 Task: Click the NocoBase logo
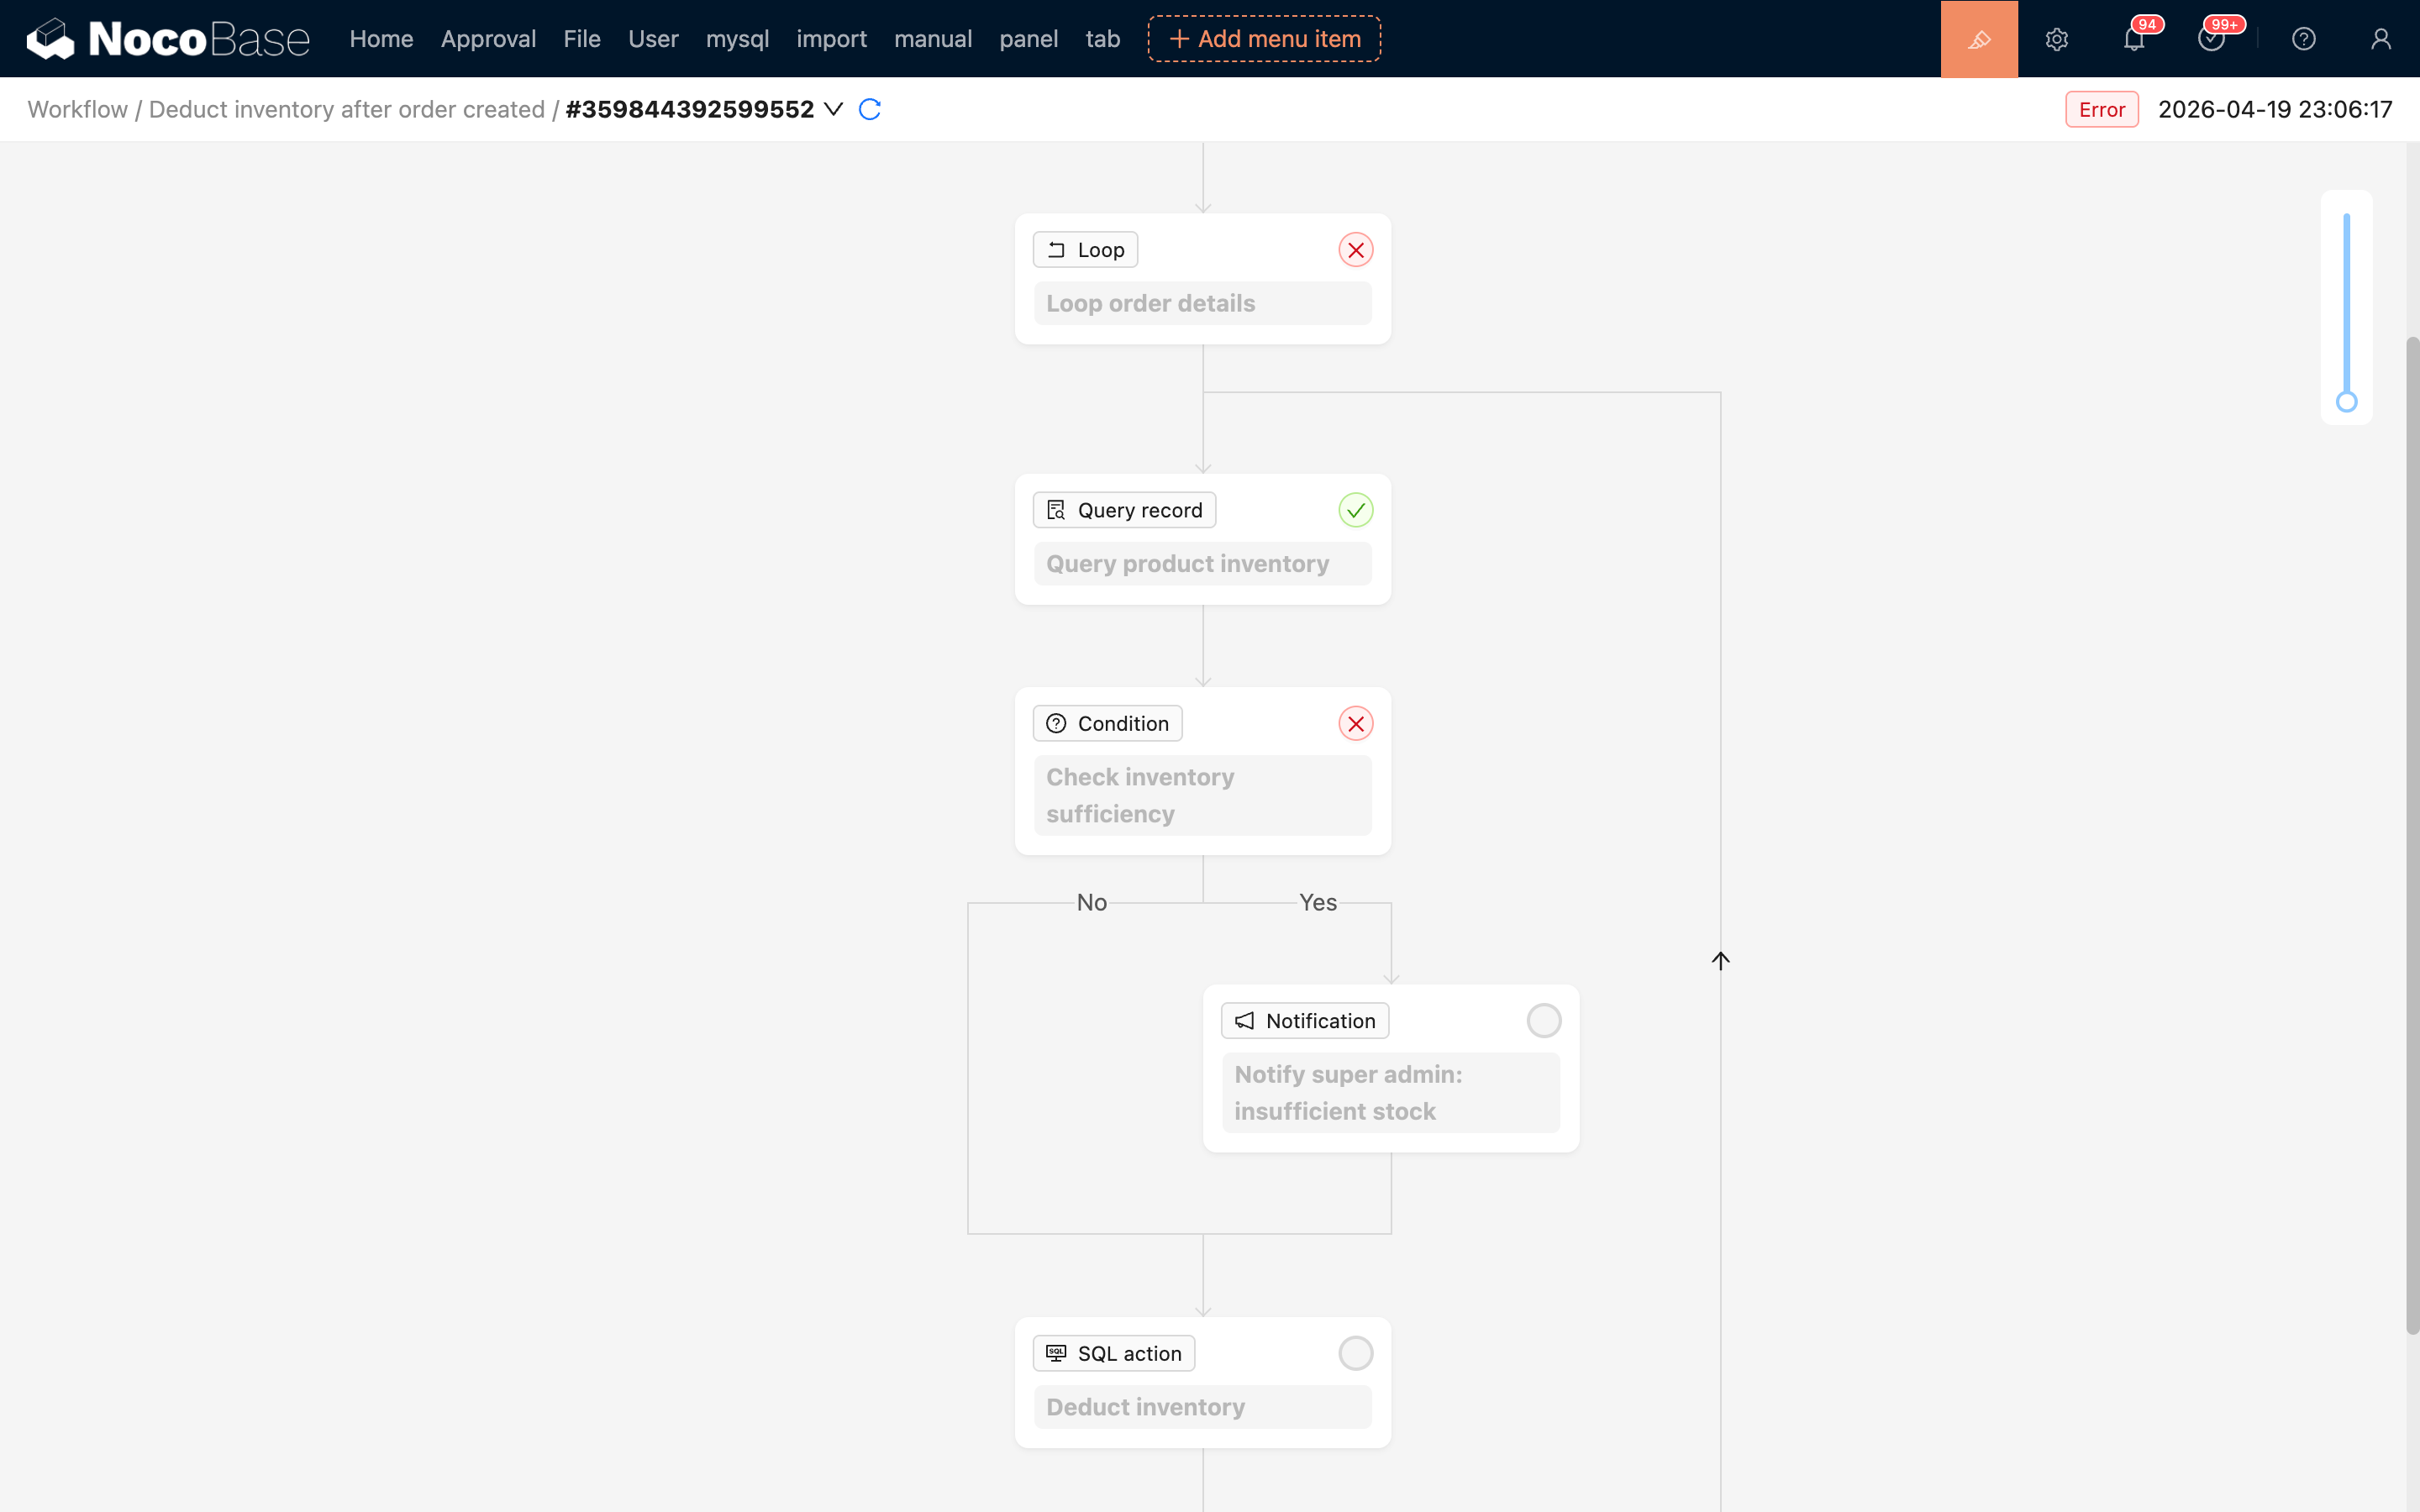(x=168, y=39)
